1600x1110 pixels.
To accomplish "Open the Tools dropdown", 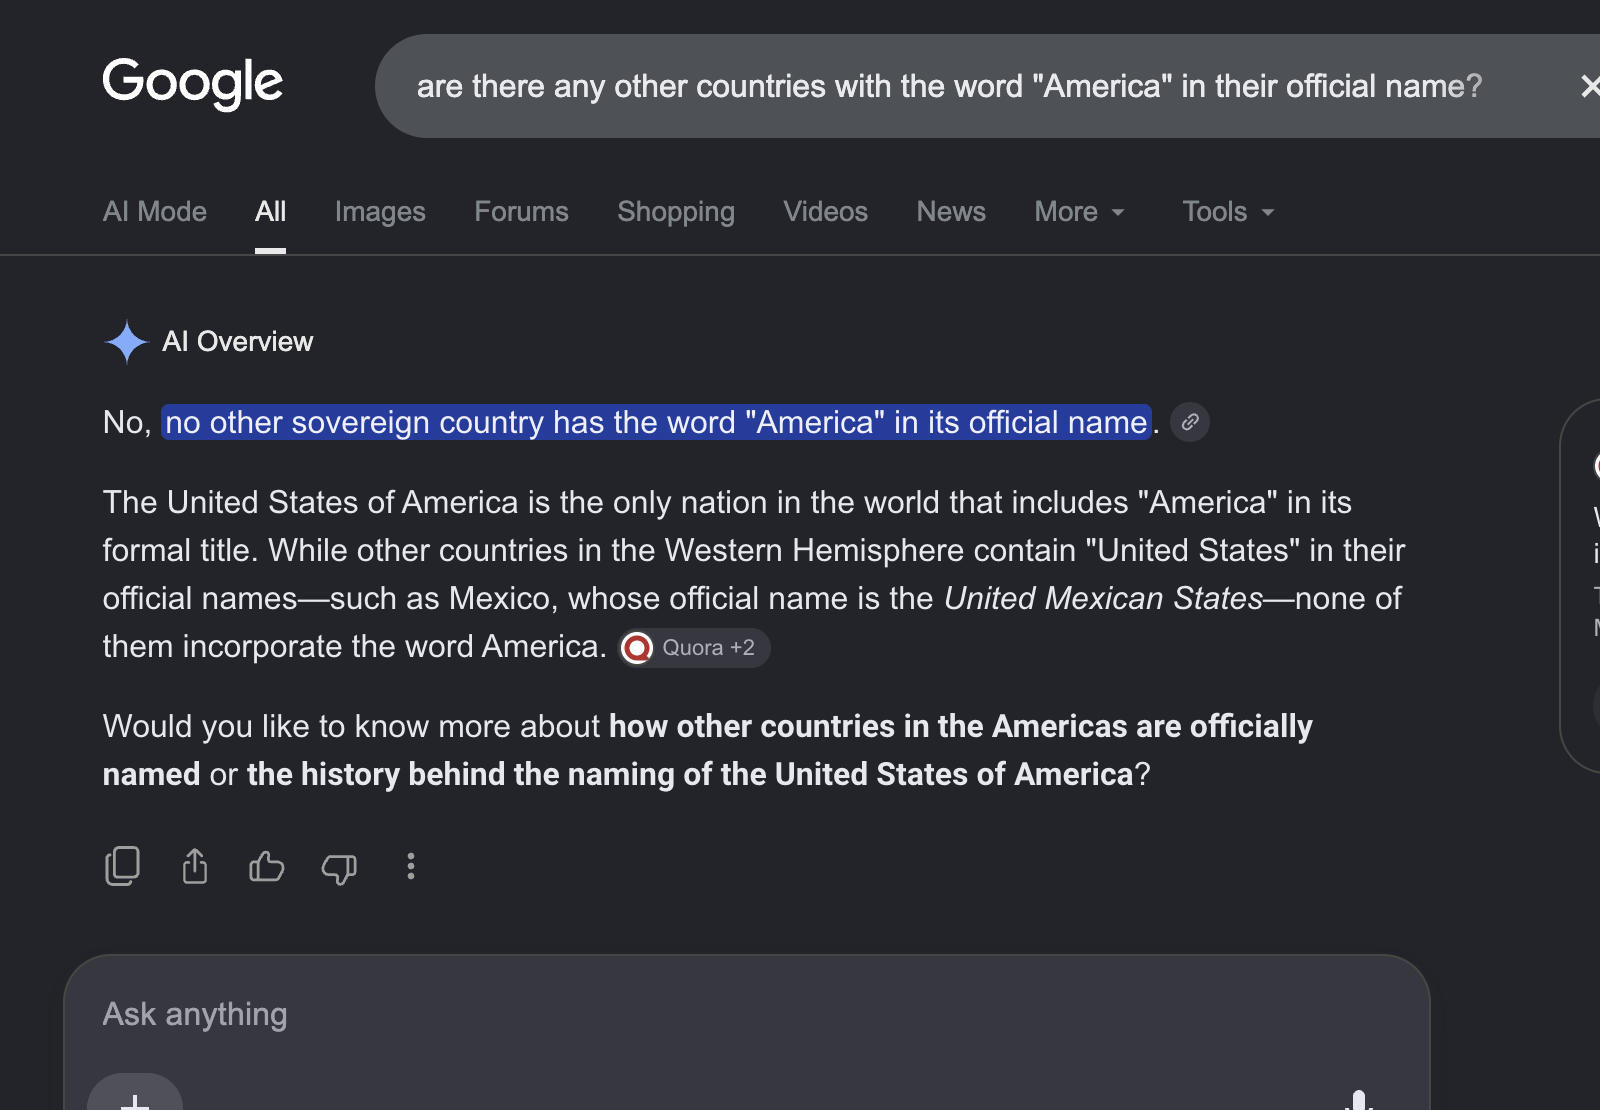I will click(x=1229, y=212).
